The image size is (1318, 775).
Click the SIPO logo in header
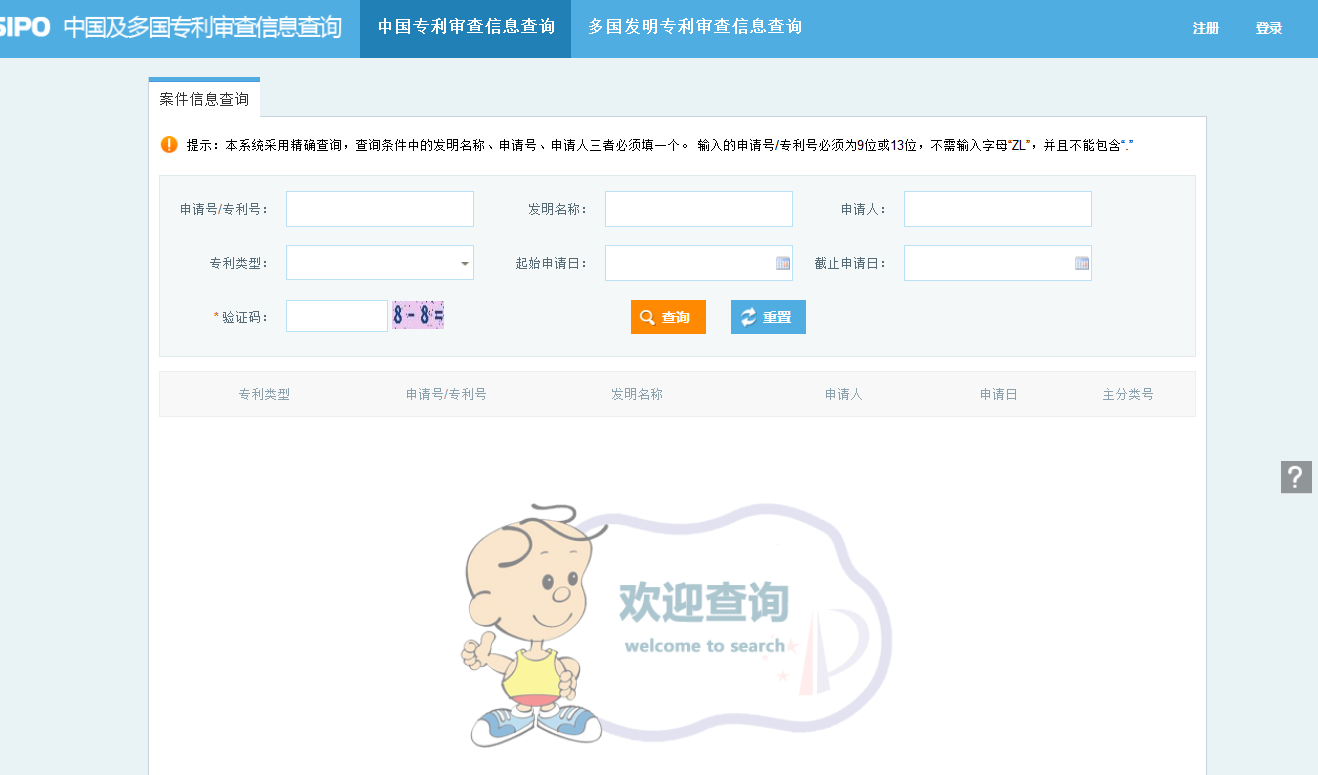(24, 27)
